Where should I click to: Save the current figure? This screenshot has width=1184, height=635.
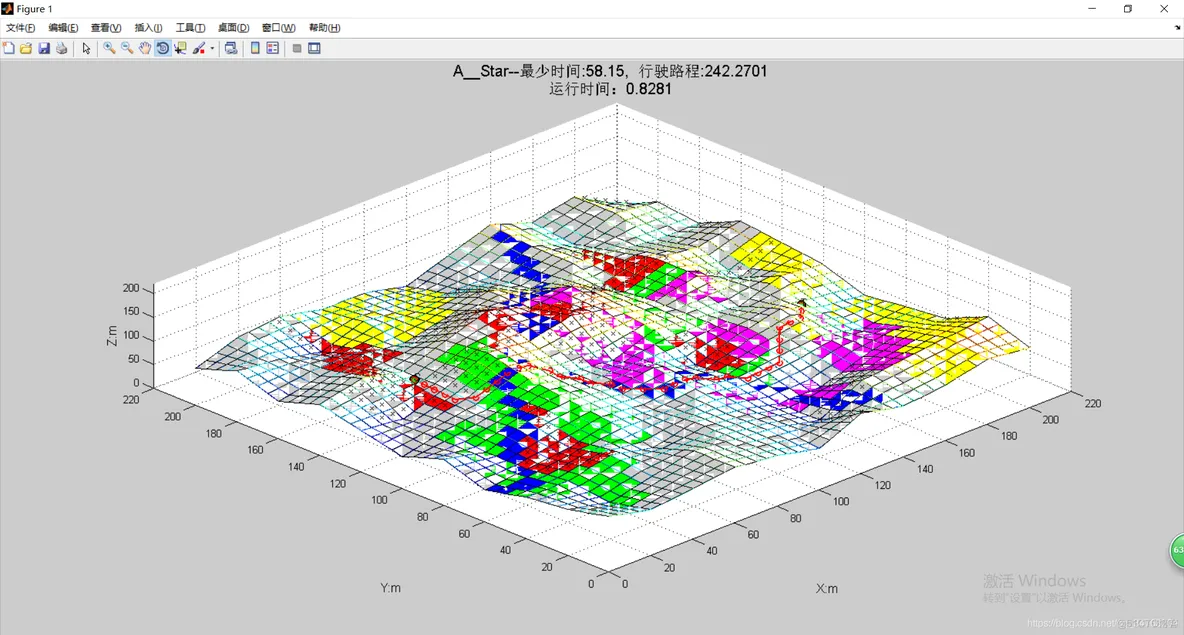[44, 47]
